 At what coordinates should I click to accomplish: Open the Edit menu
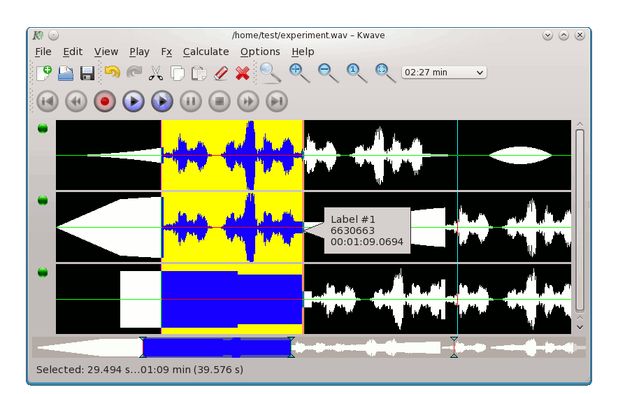73,52
